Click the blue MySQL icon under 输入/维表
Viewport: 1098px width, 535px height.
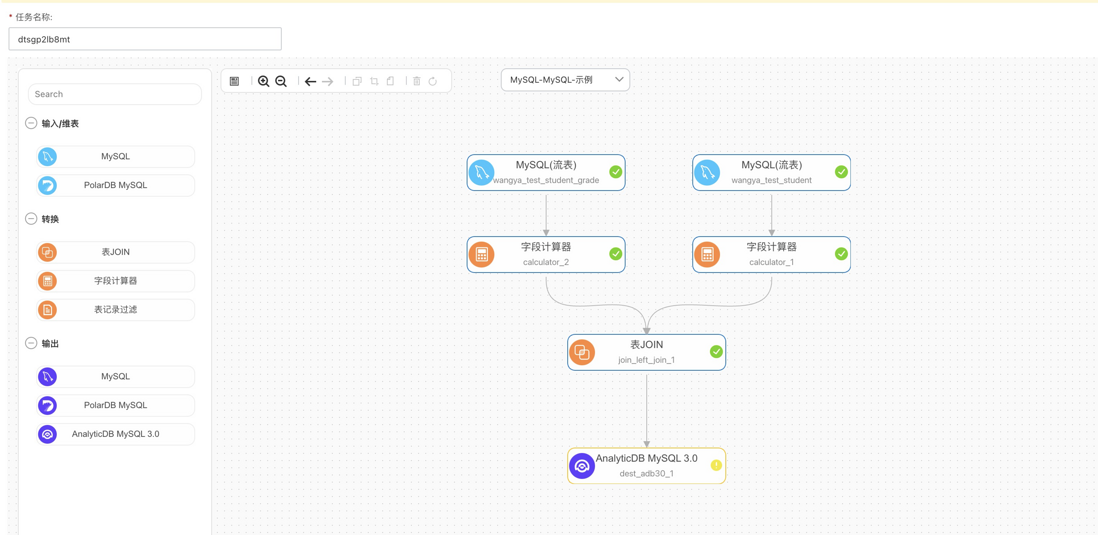[47, 157]
